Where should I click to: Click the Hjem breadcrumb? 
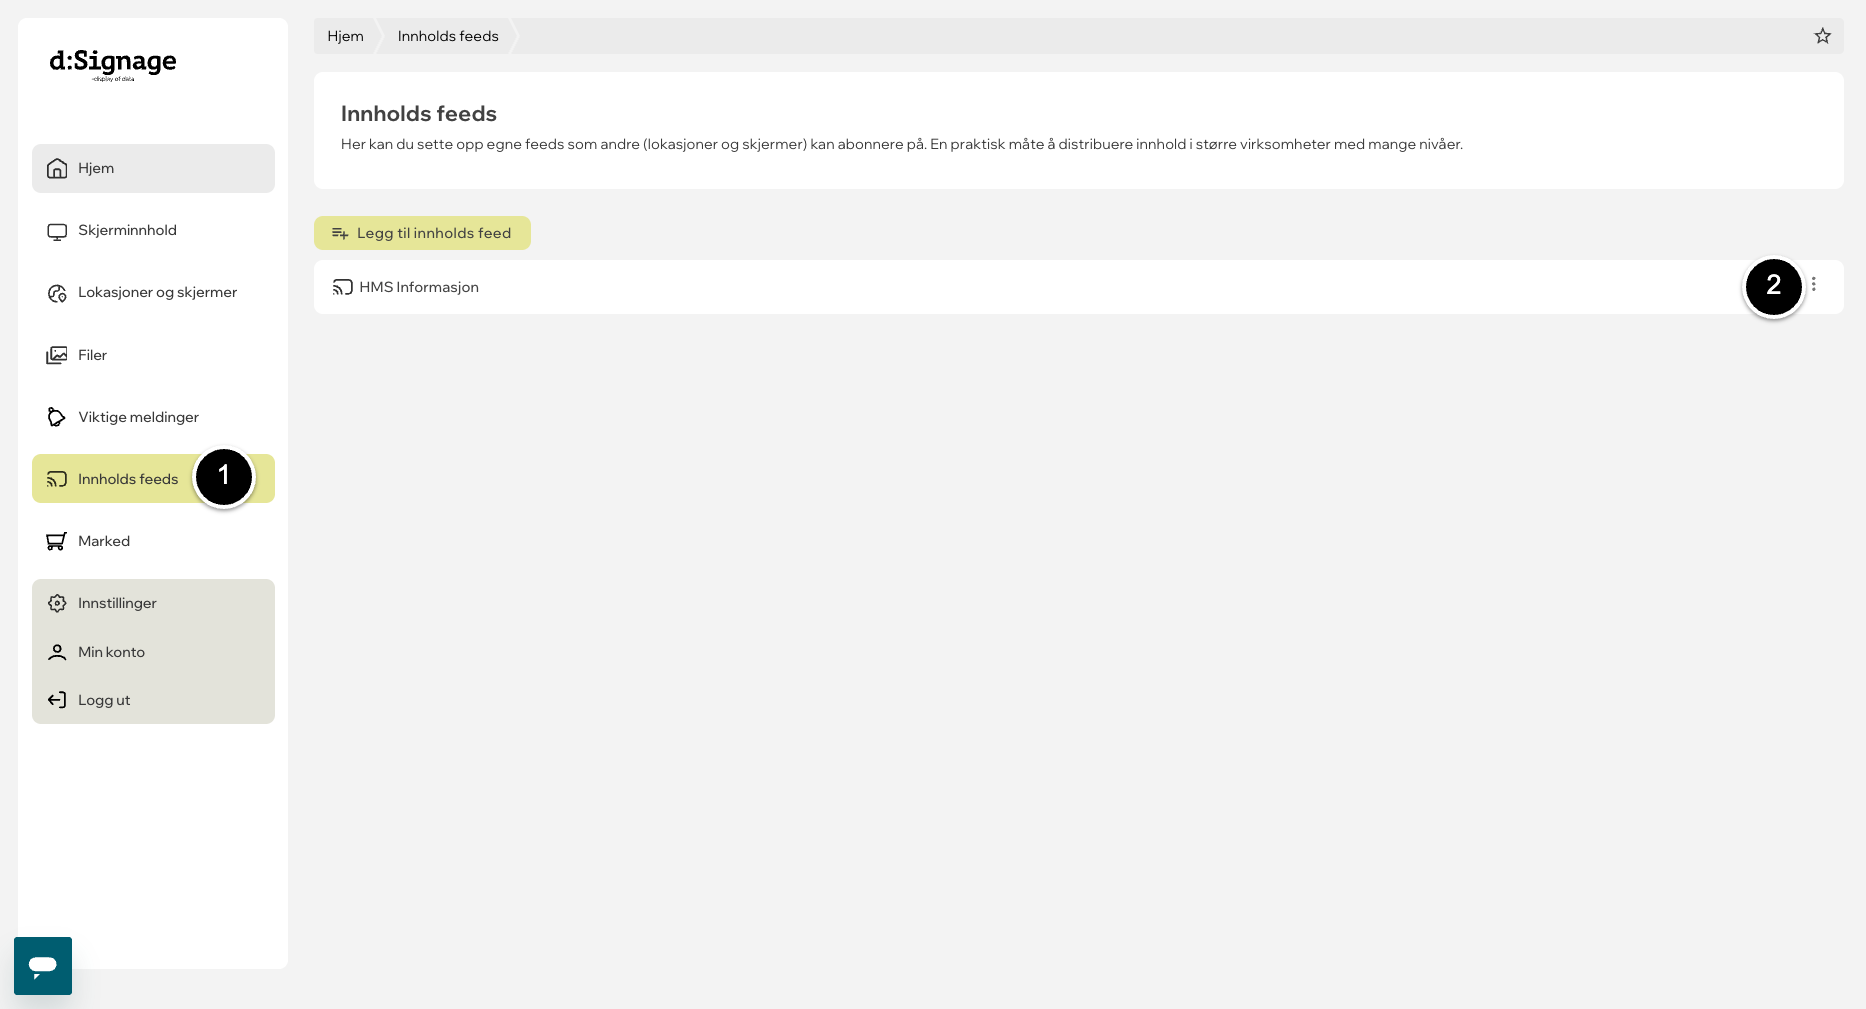(345, 36)
